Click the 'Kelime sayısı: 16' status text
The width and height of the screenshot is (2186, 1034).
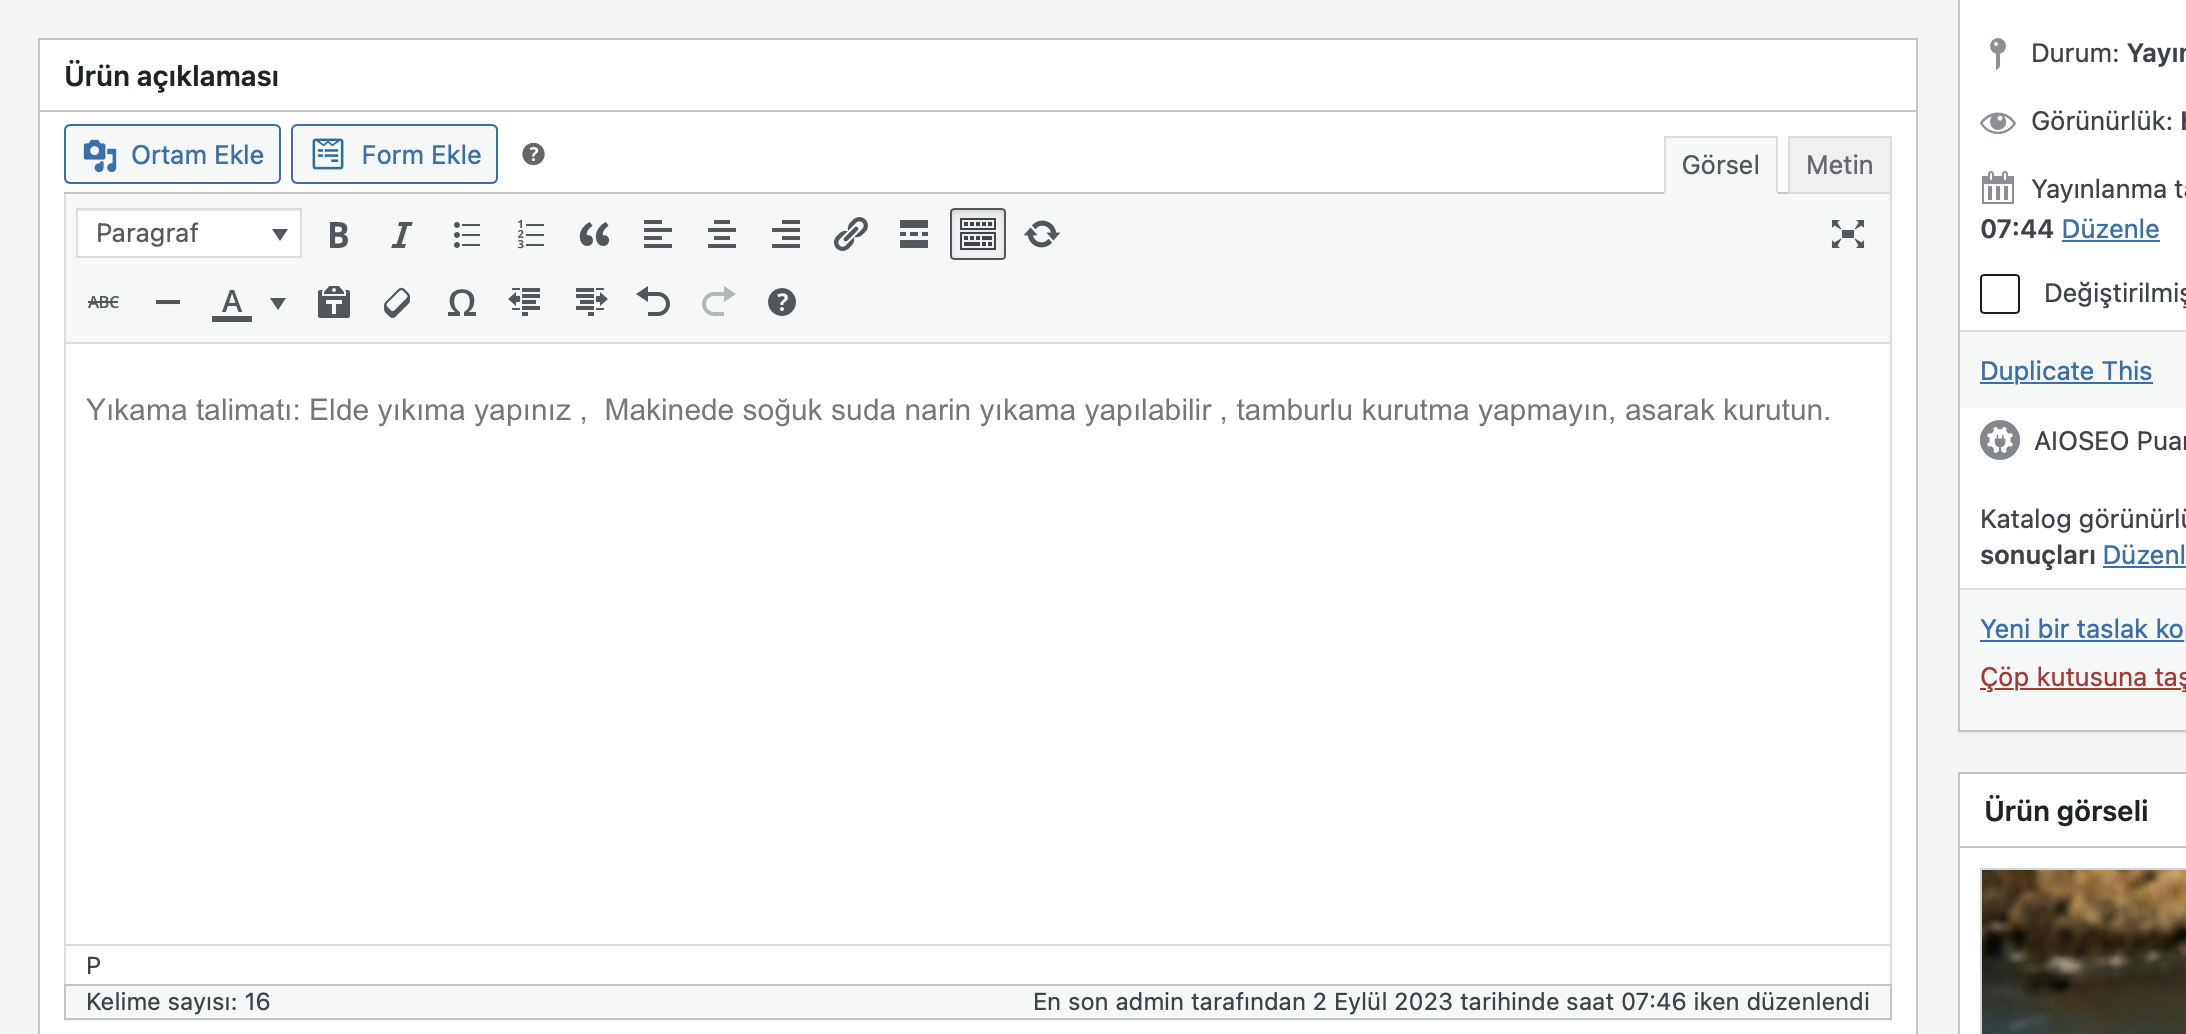(178, 1002)
